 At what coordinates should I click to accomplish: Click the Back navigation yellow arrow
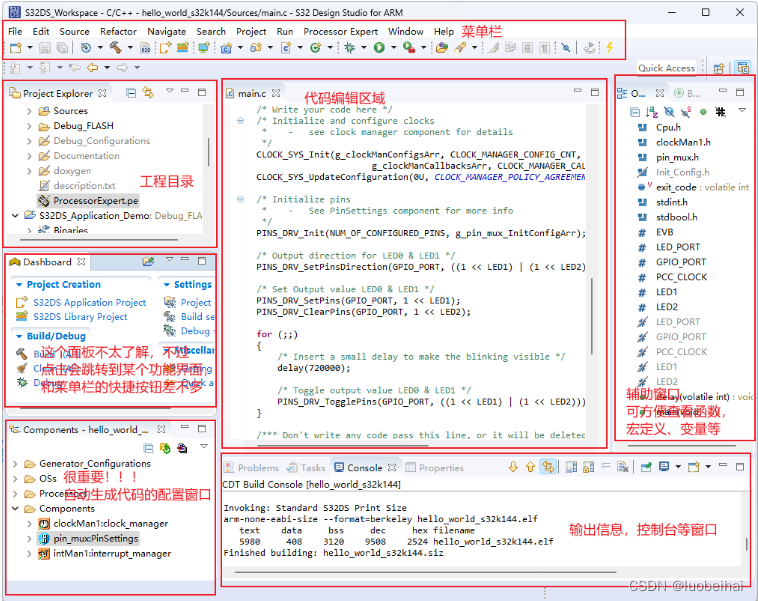coord(92,67)
